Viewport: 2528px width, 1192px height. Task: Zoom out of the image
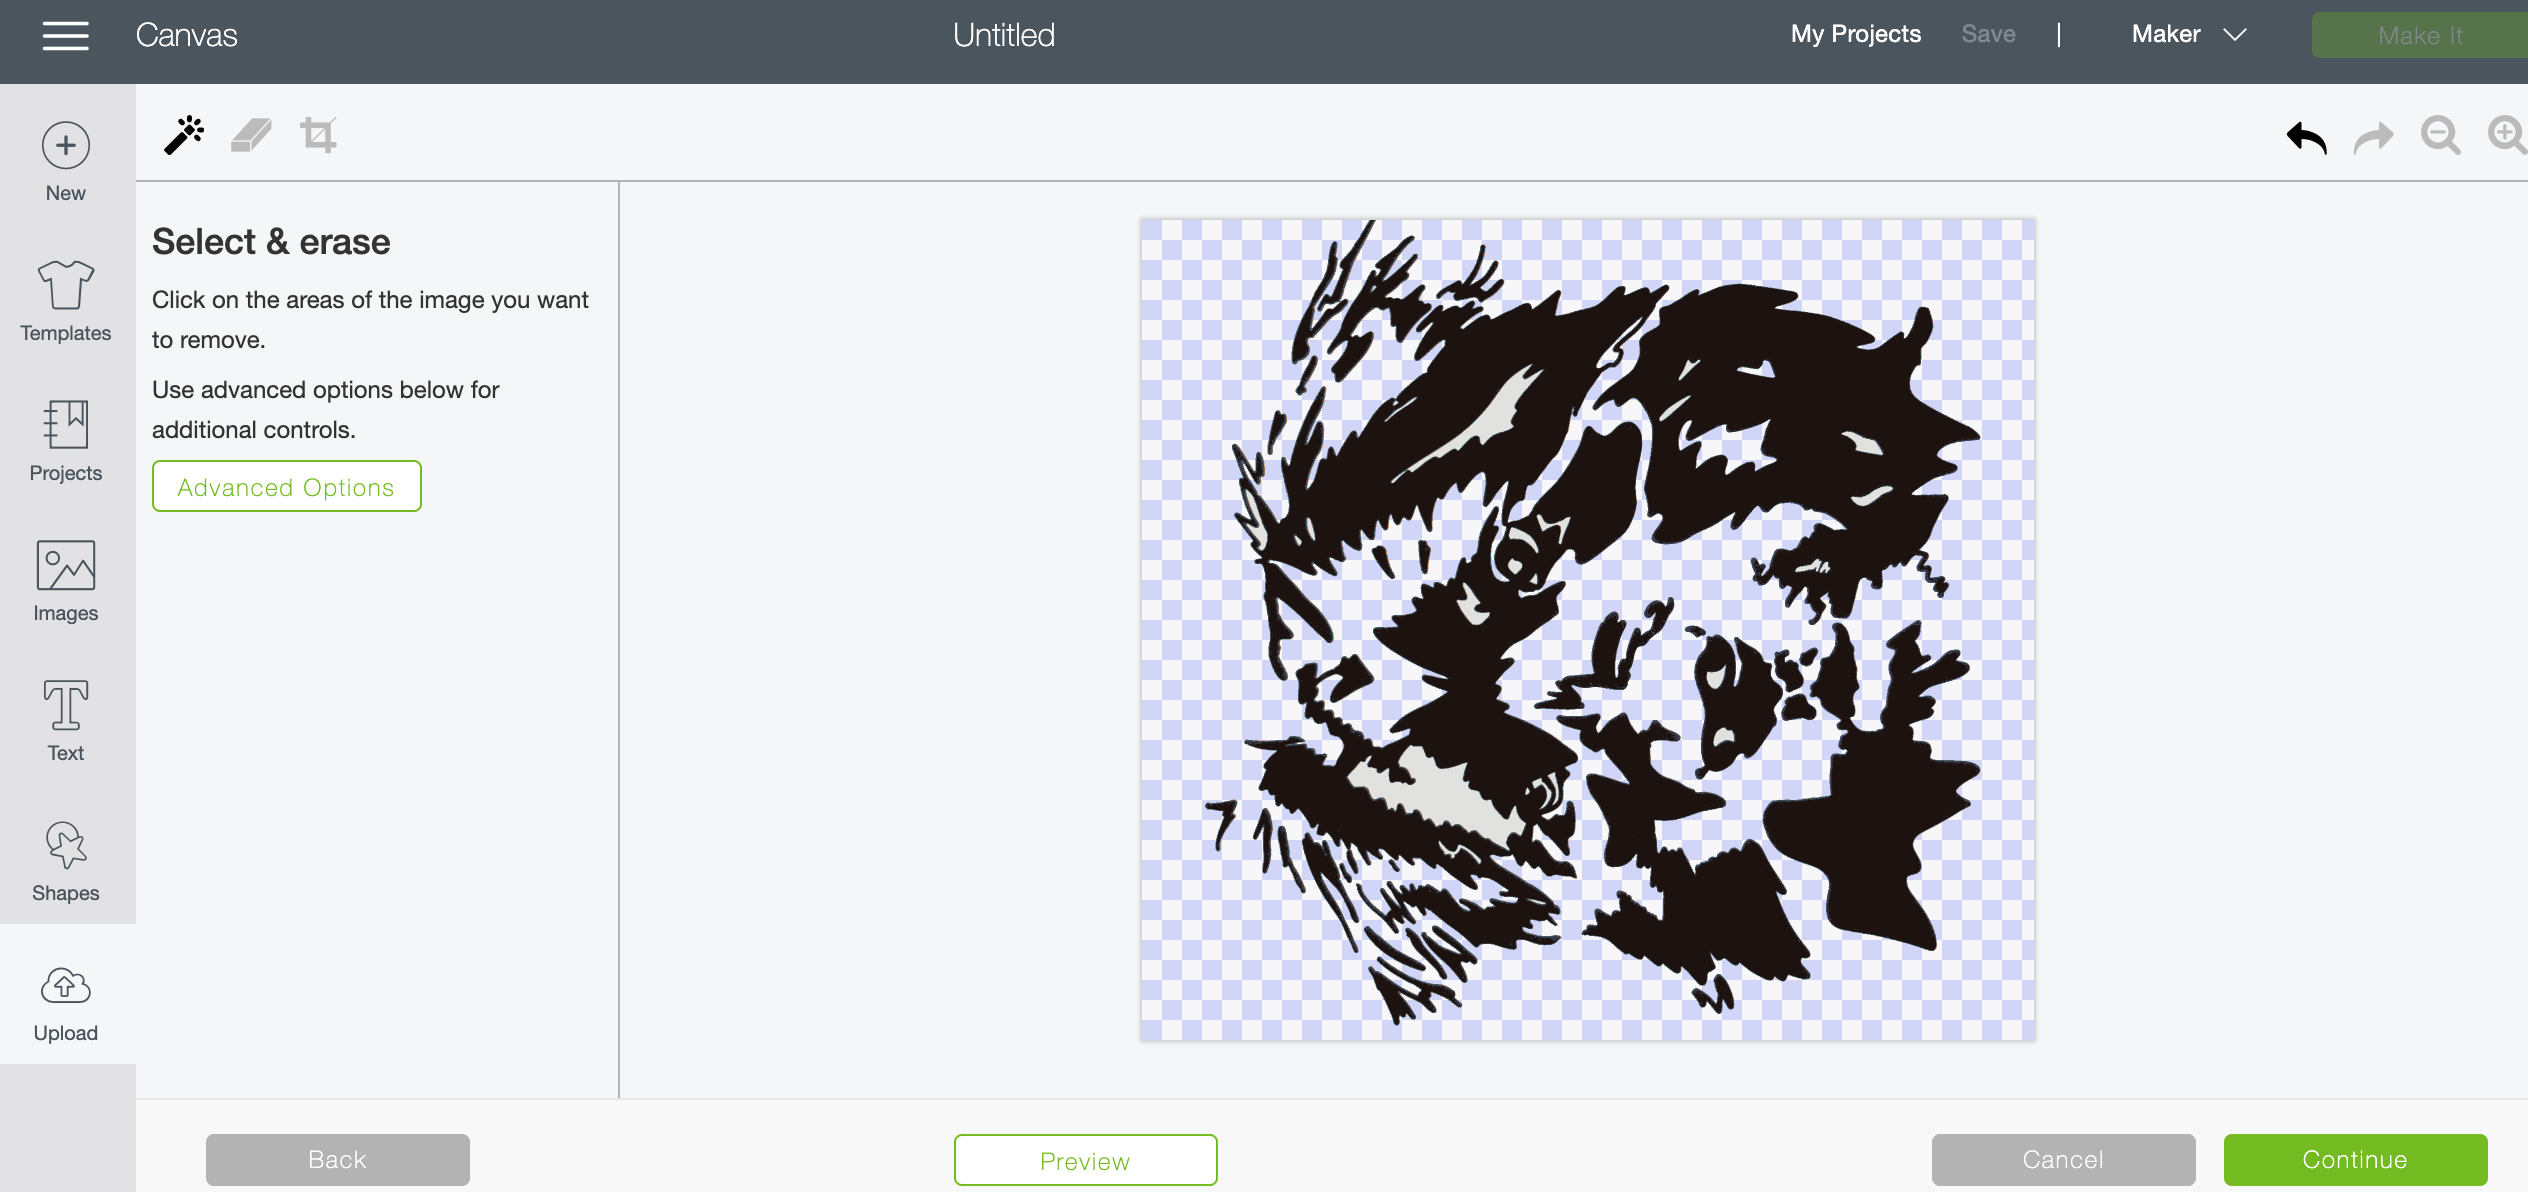pyautogui.click(x=2440, y=135)
